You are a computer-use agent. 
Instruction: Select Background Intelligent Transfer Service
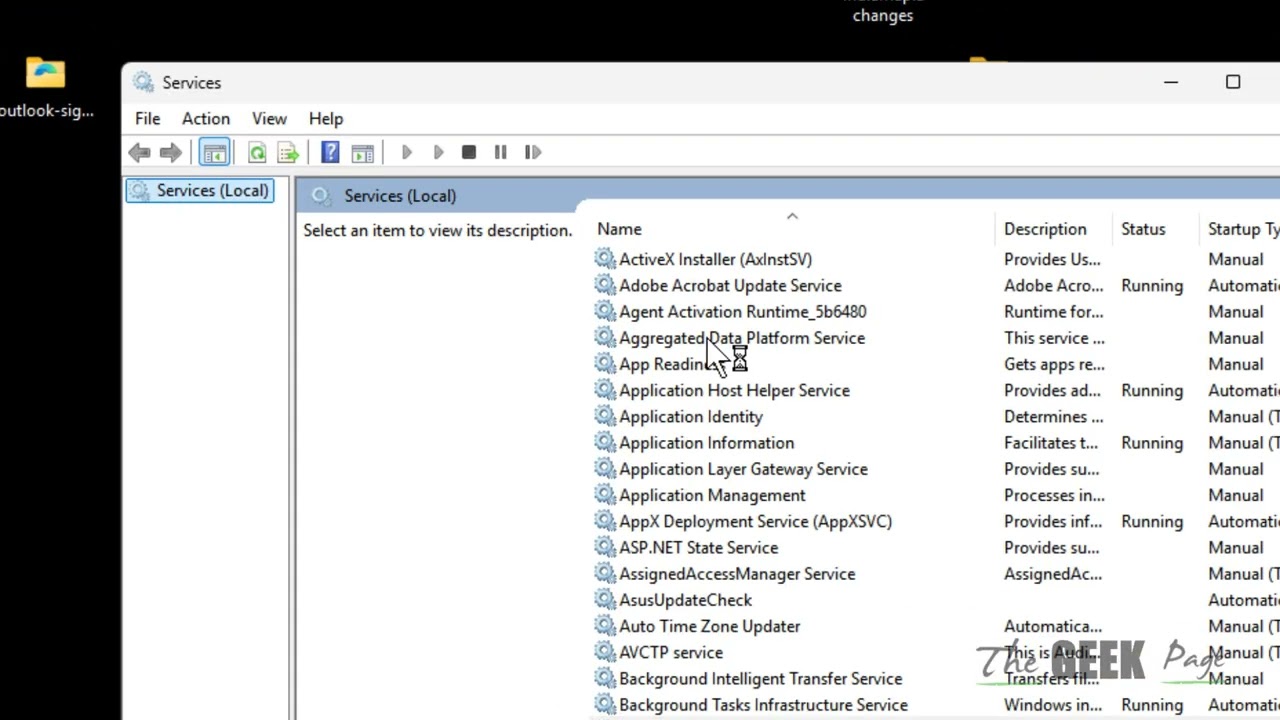coord(760,678)
